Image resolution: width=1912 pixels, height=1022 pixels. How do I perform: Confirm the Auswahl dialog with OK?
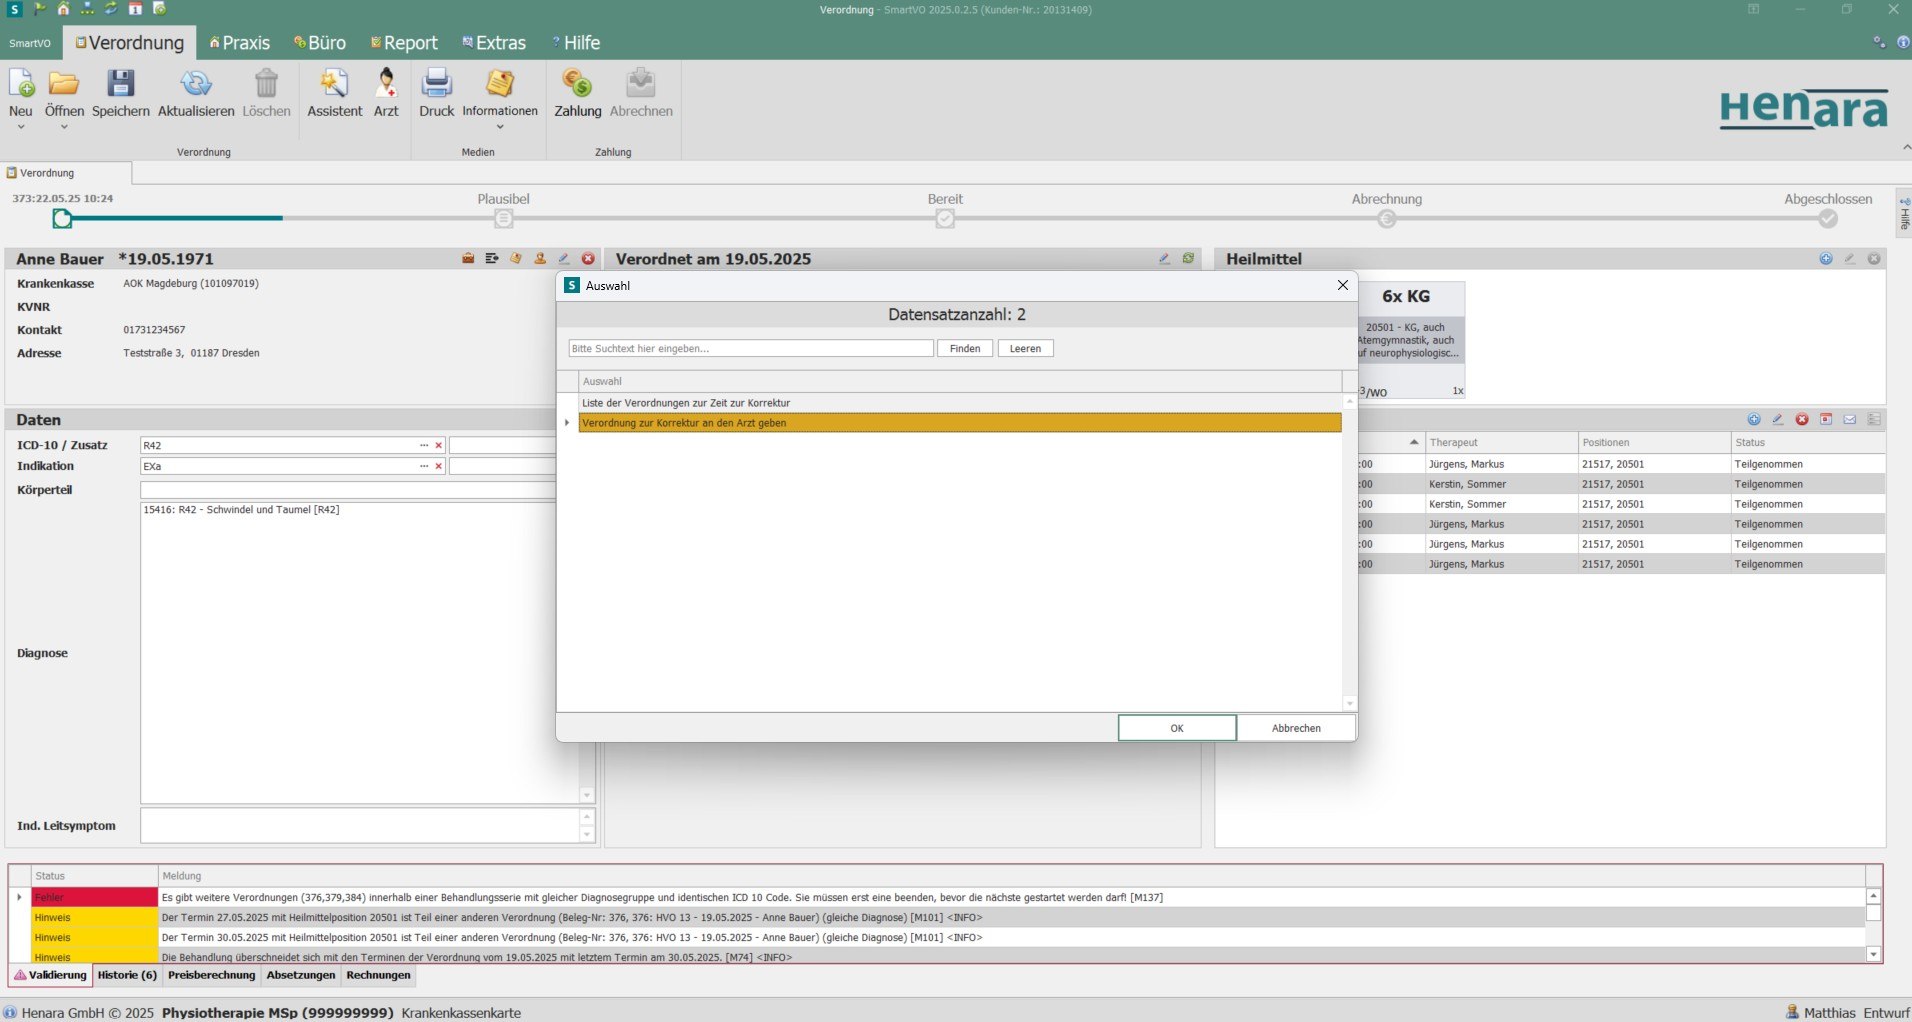tap(1177, 728)
